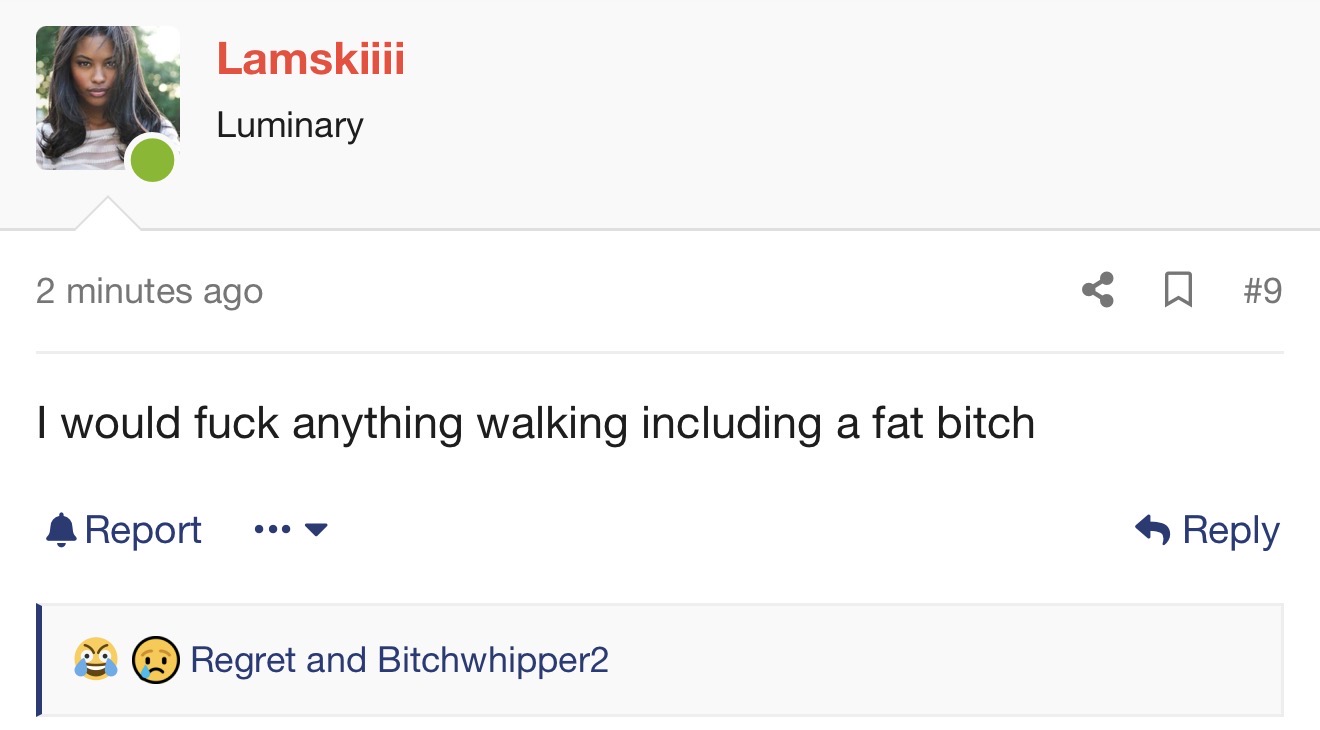Click the laughing-crying emoji reaction
The height and width of the screenshot is (730, 1320).
click(96, 660)
